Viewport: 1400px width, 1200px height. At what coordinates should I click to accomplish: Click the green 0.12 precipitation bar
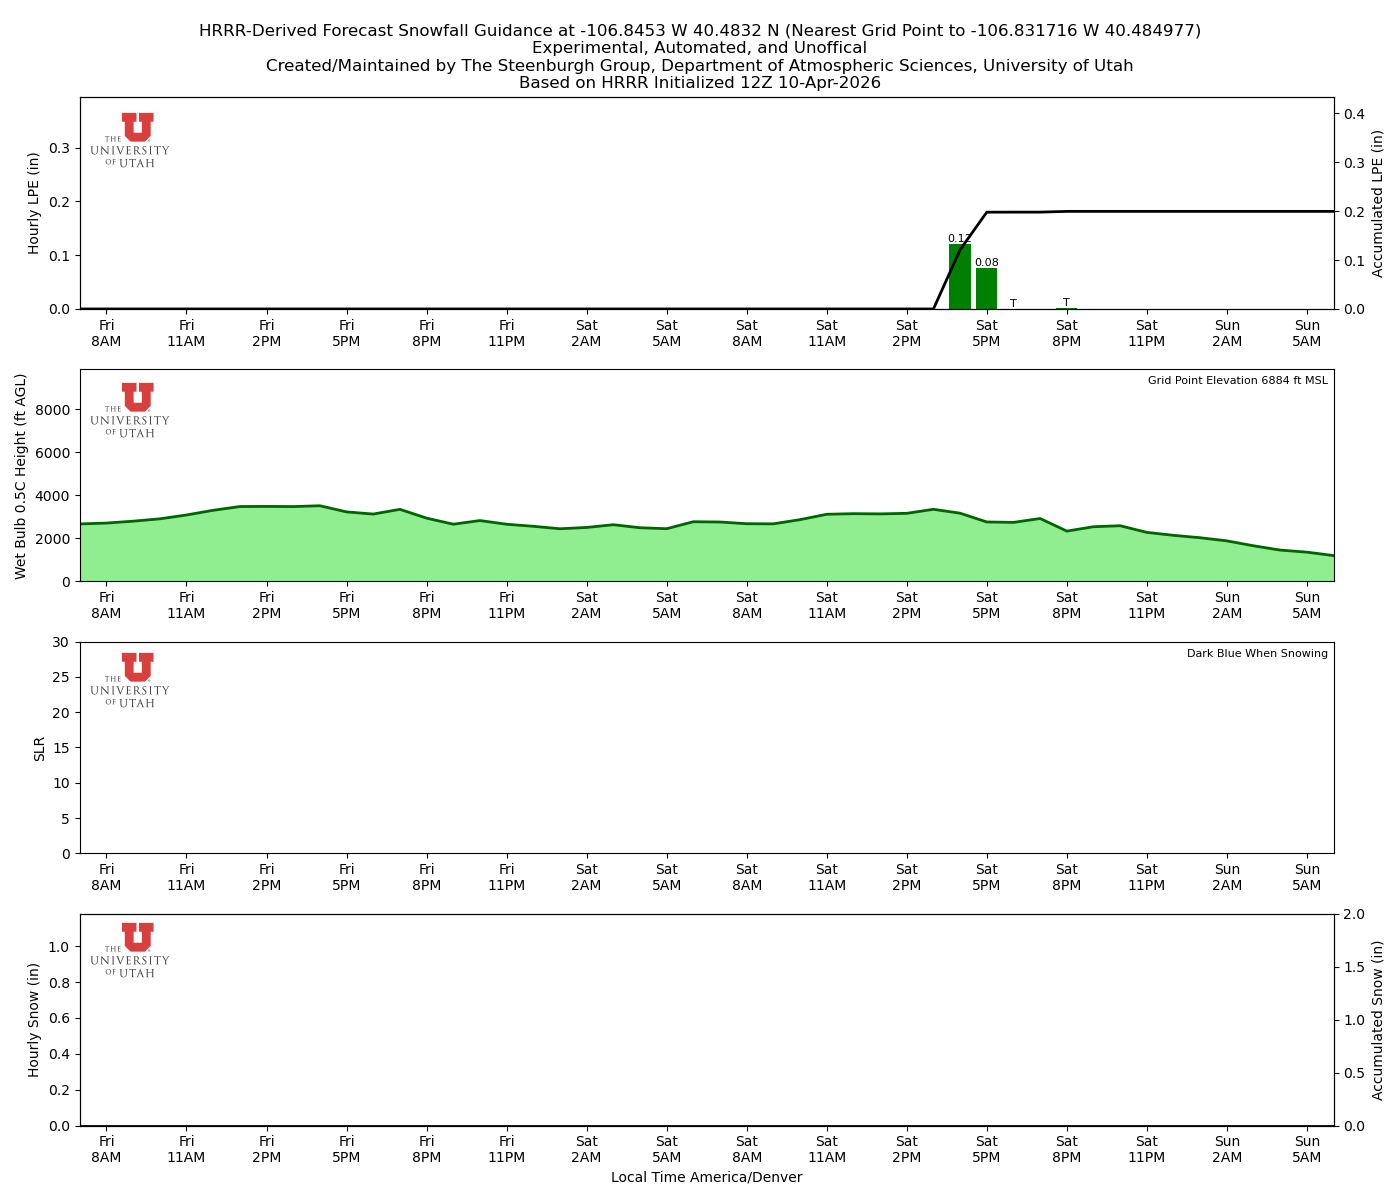[958, 275]
